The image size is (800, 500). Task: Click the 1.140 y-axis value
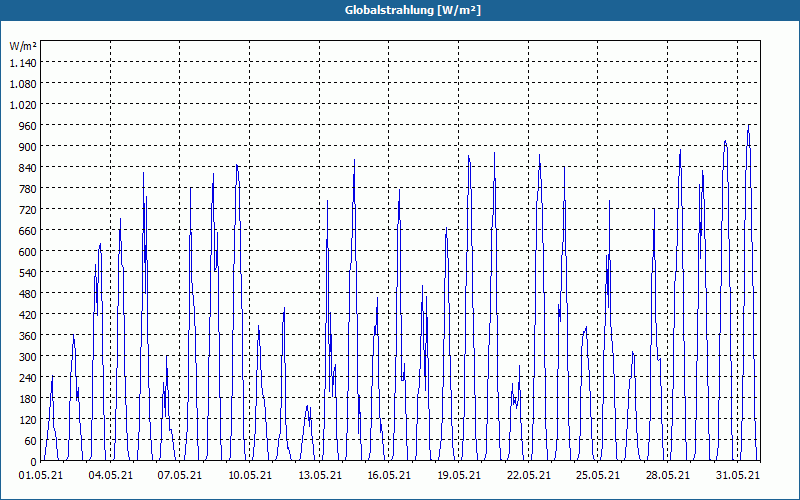23,62
